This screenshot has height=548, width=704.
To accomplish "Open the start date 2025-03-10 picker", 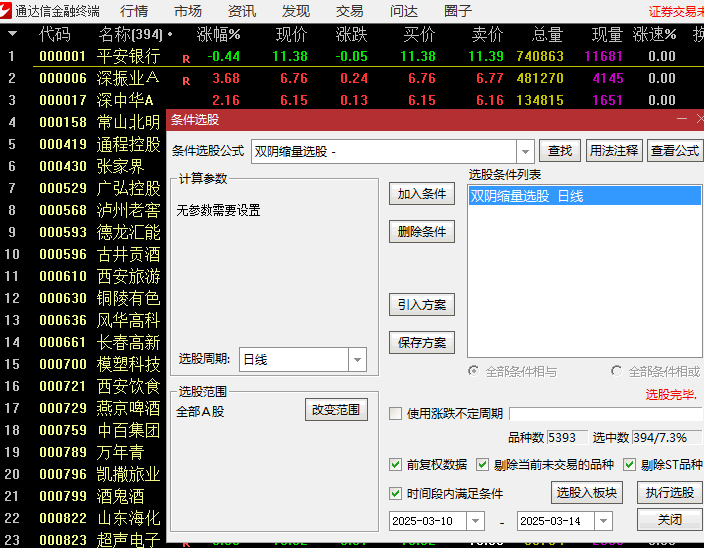I will point(475,521).
